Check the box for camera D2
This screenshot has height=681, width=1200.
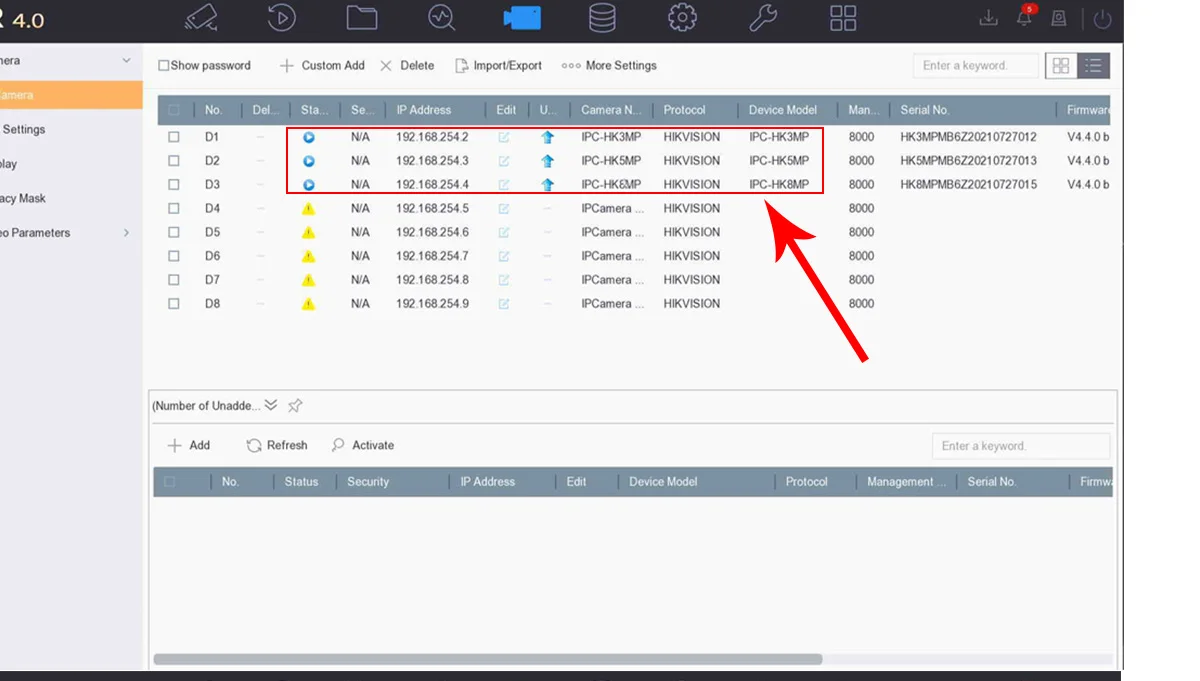(x=174, y=161)
